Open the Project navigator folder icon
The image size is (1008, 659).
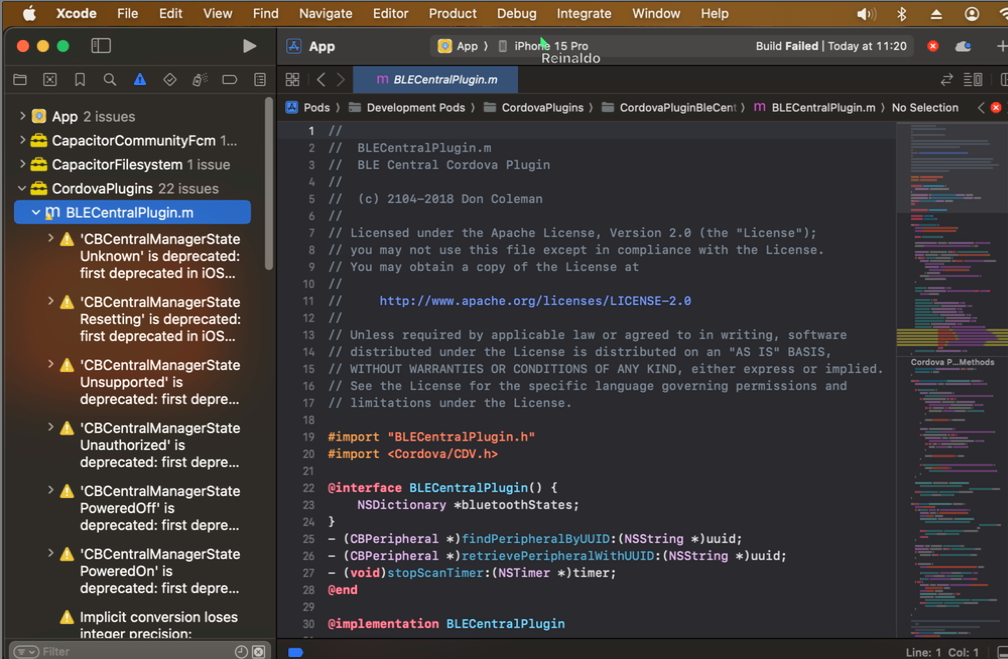[x=20, y=80]
